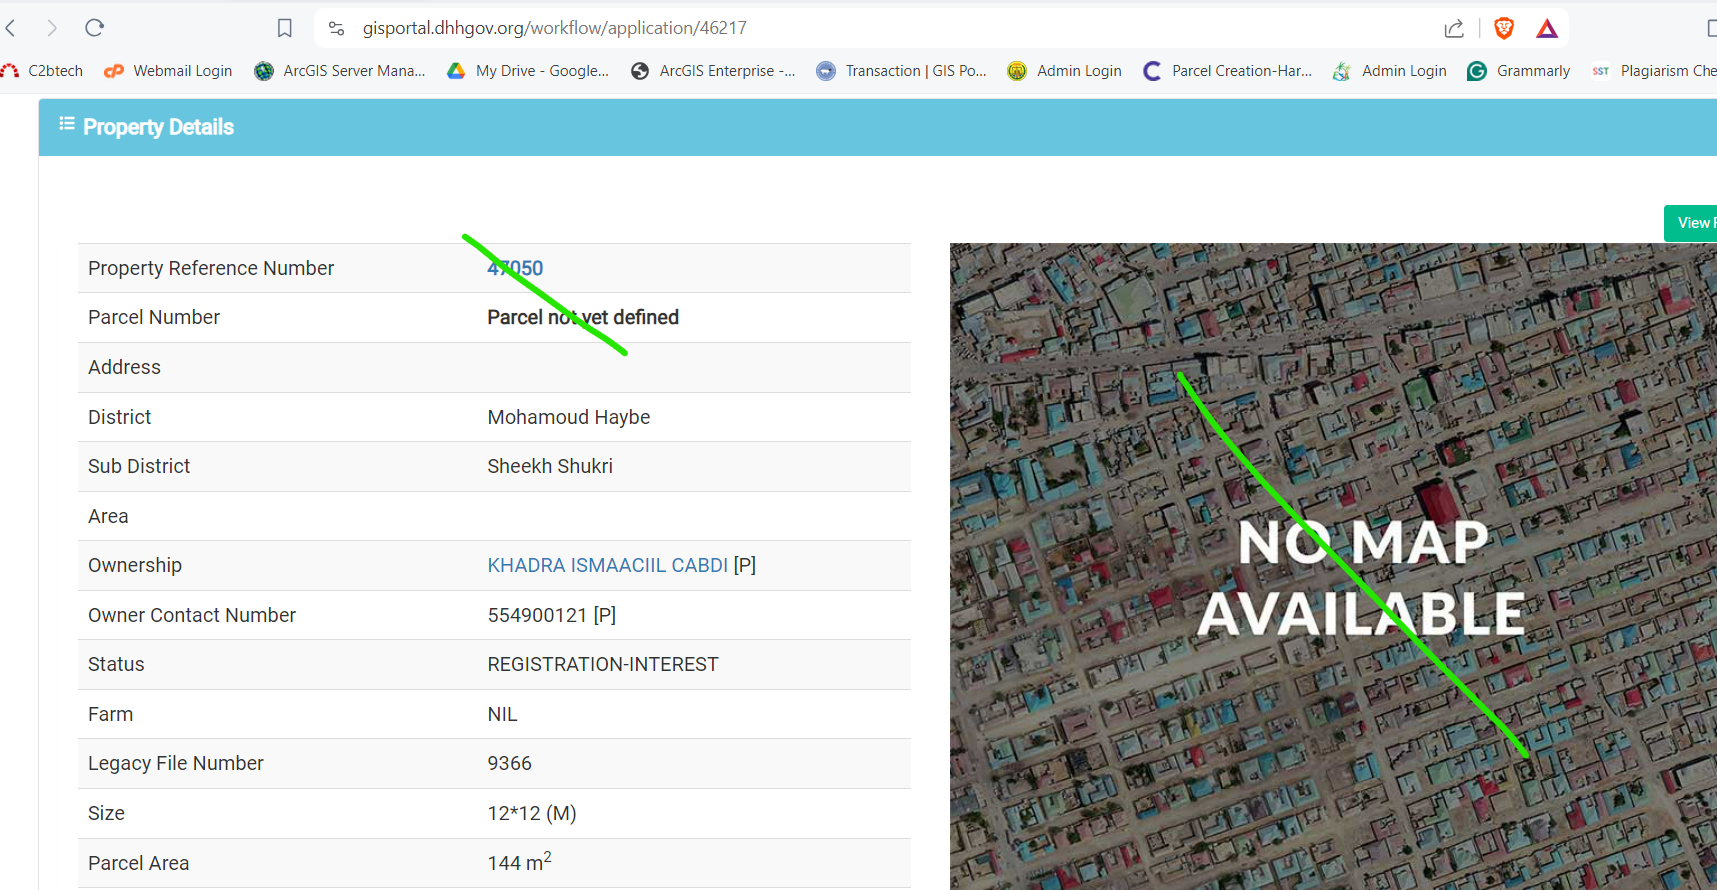Open the Plagiarism Checker bookmark
The height and width of the screenshot is (890, 1717).
pyautogui.click(x=1655, y=71)
